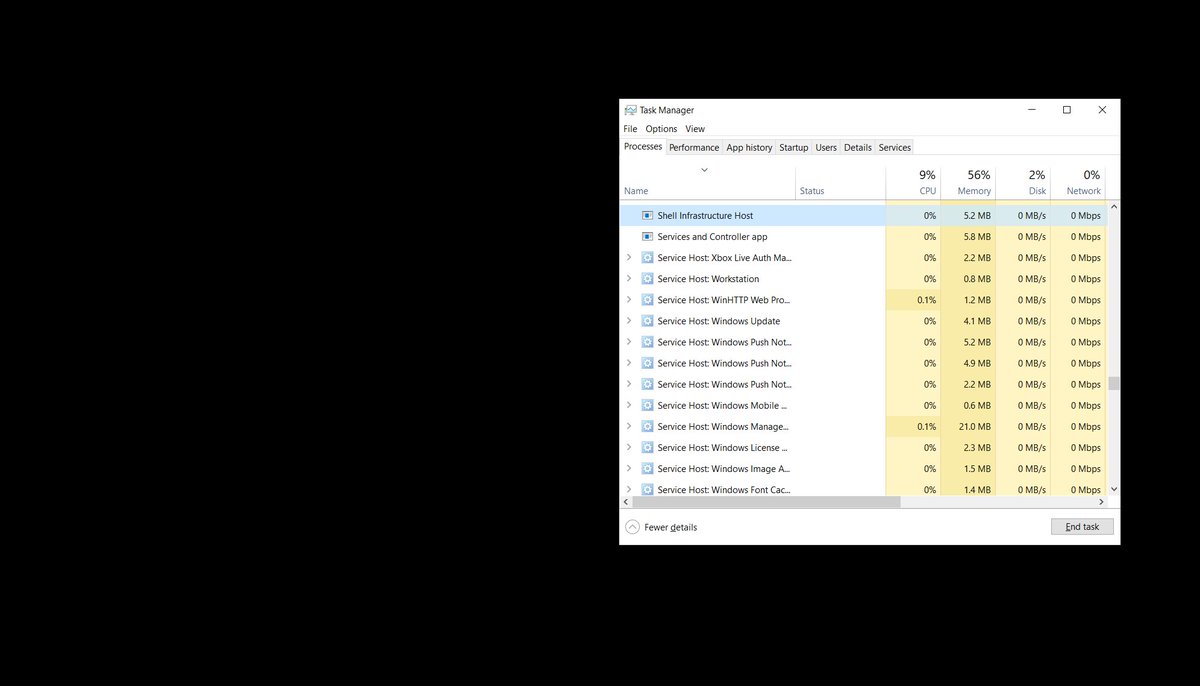Sort by the Name column header
1200x686 pixels.
[708, 182]
